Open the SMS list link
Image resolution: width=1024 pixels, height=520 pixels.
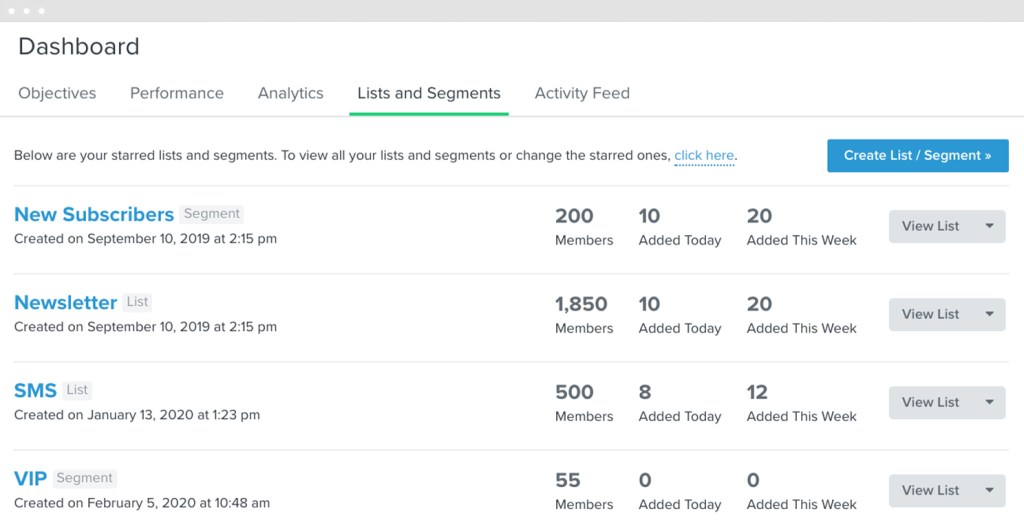[35, 390]
